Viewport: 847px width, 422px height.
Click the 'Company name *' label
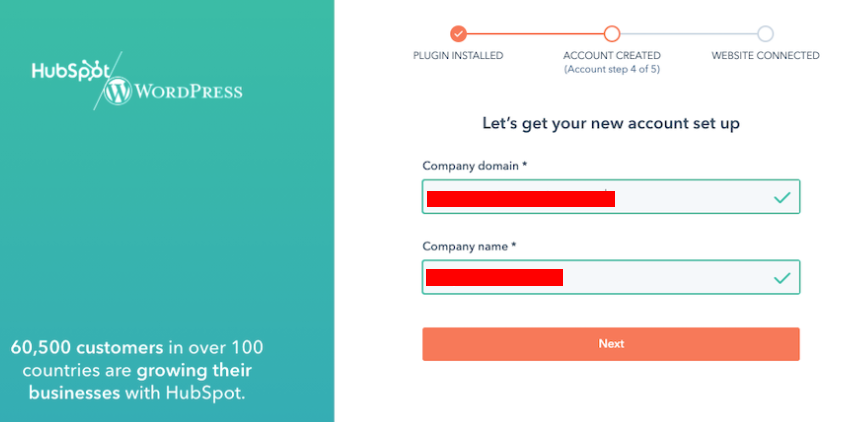point(469,246)
